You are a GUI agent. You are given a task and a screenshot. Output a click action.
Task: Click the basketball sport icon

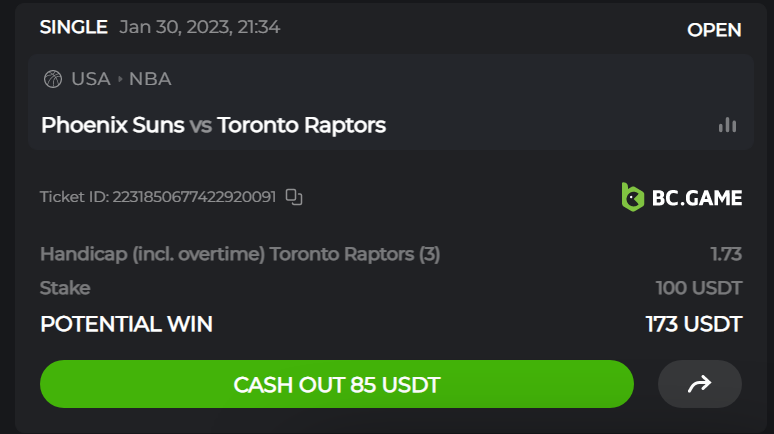coord(53,79)
